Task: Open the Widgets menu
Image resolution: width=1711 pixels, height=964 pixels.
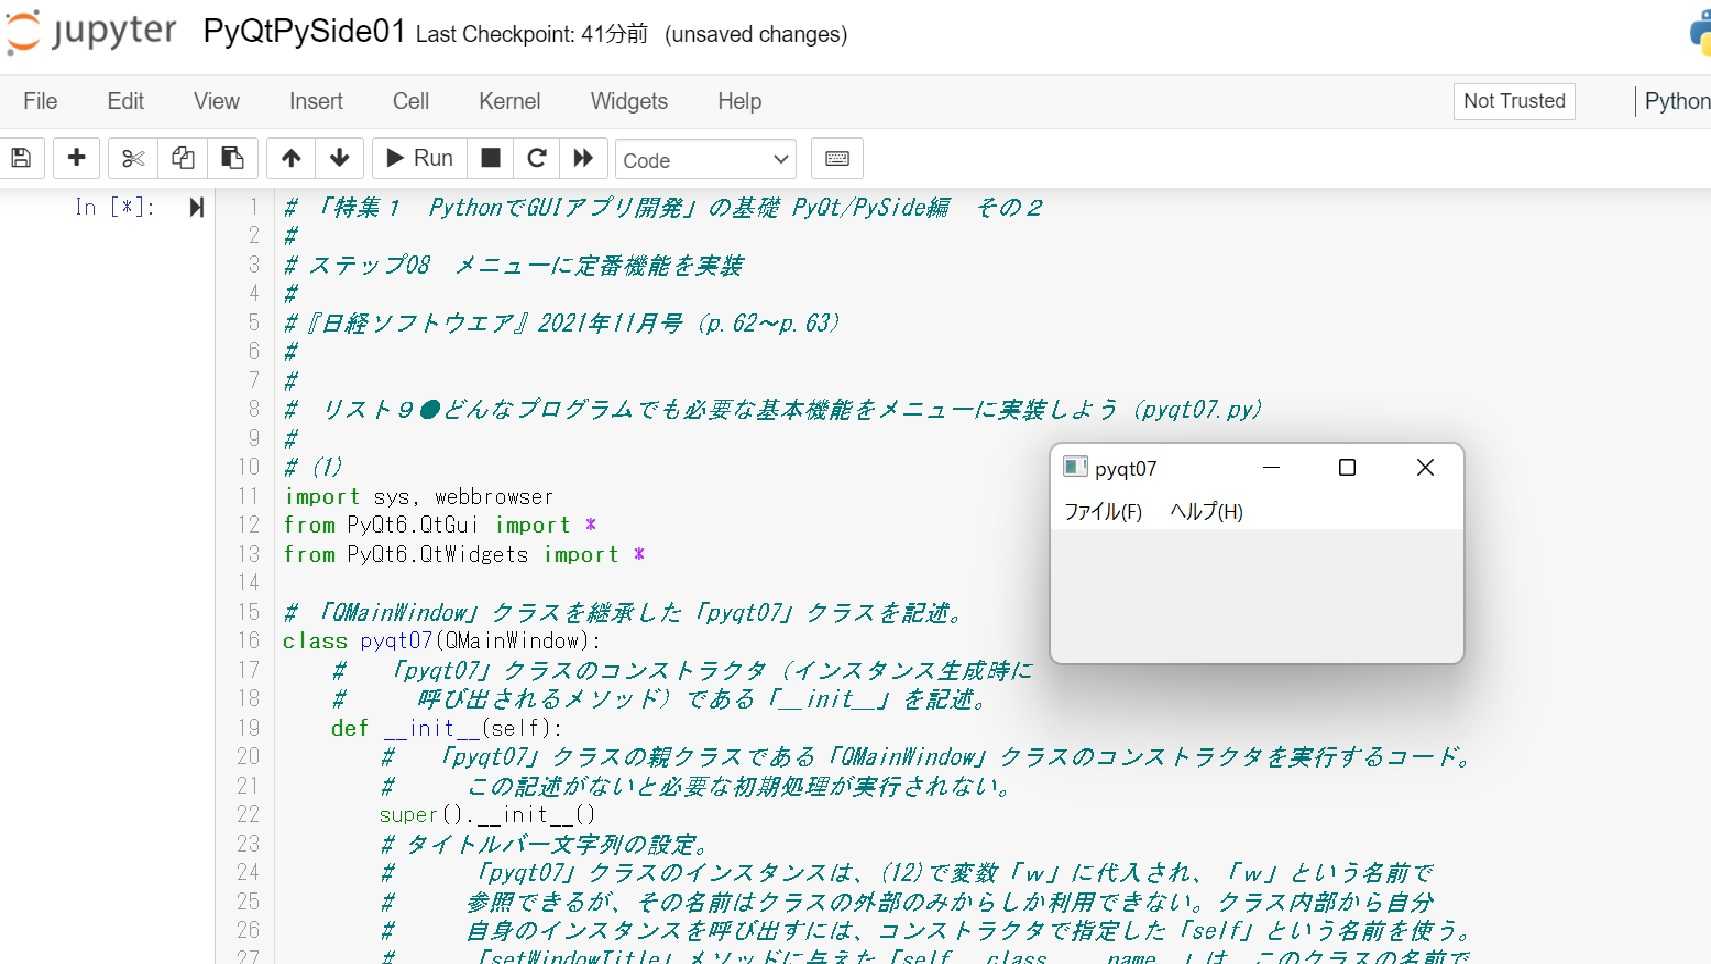Action: (628, 101)
